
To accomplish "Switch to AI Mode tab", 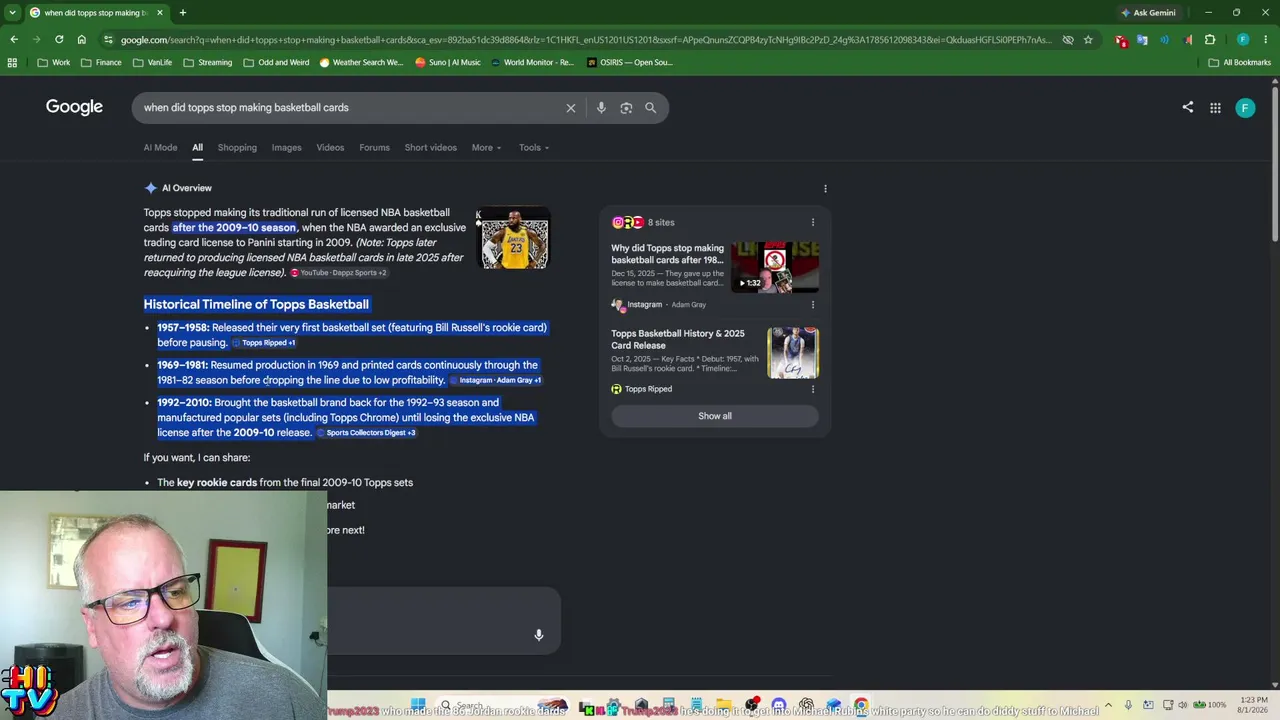I will (x=160, y=148).
